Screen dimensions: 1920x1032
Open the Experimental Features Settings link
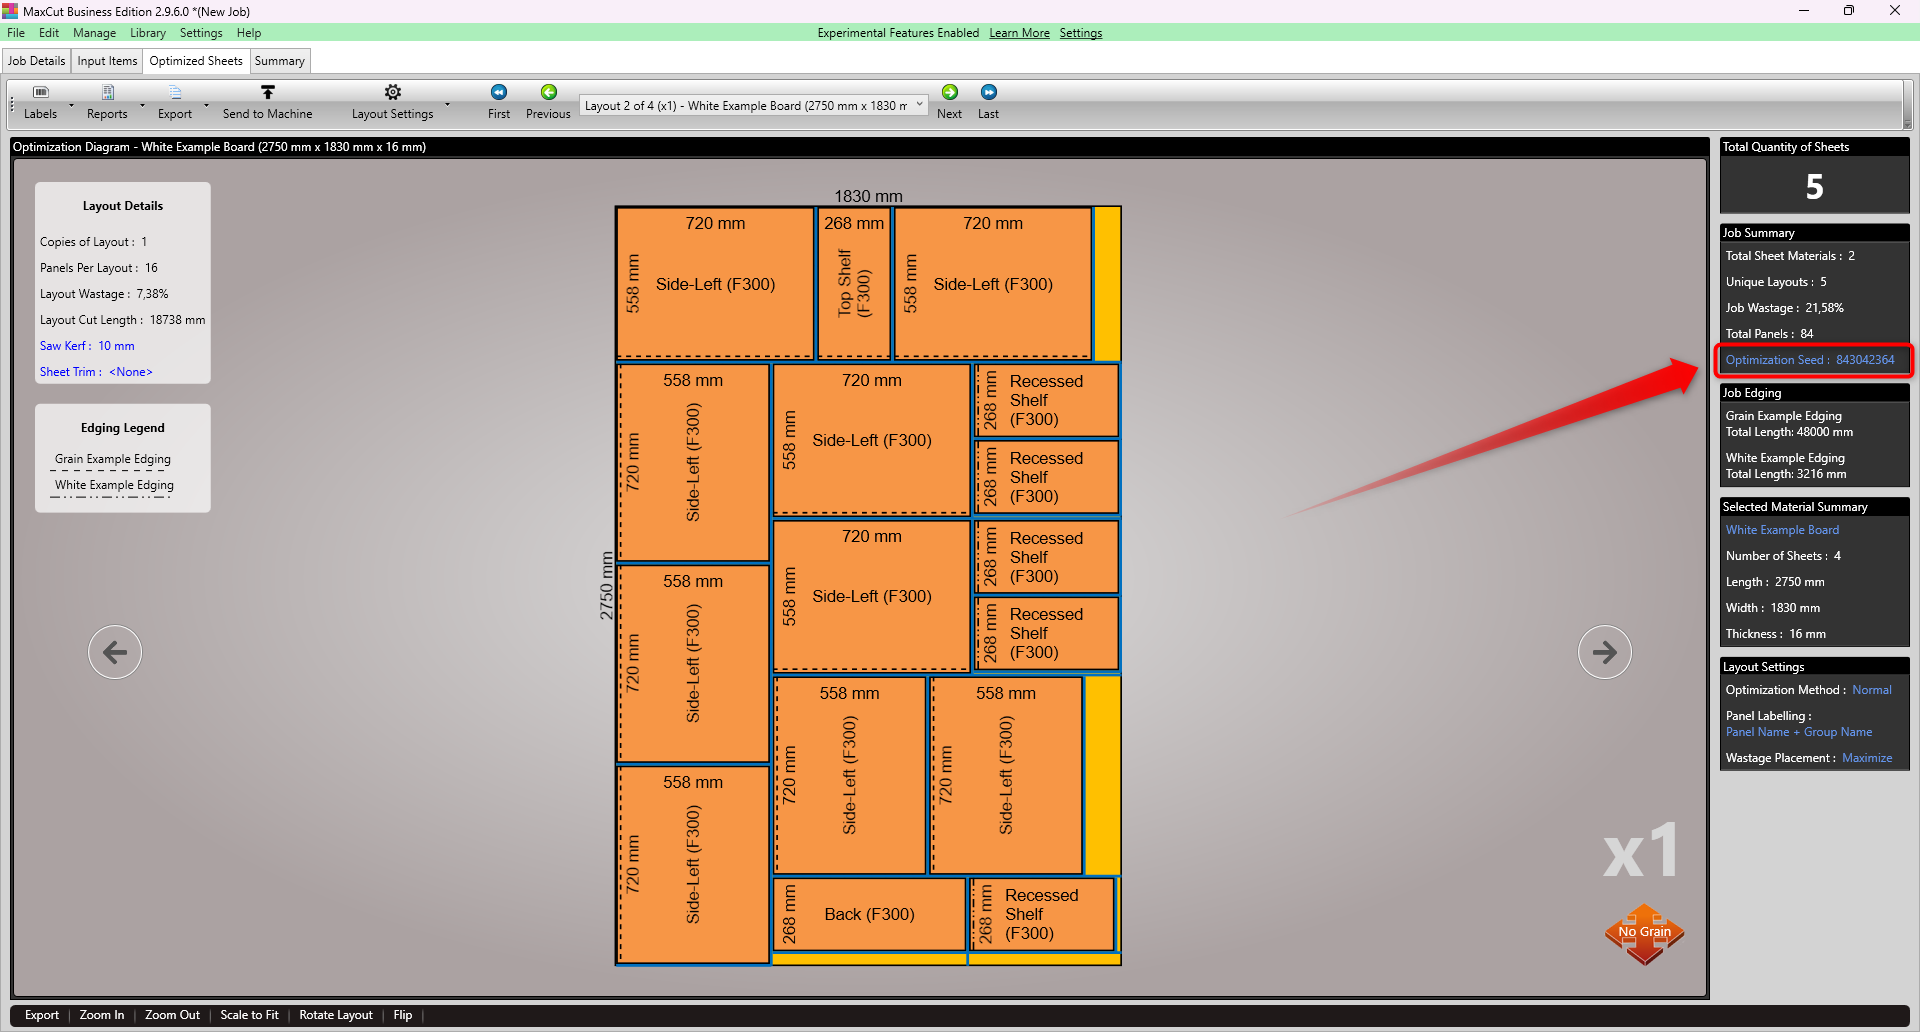pyautogui.click(x=1081, y=33)
